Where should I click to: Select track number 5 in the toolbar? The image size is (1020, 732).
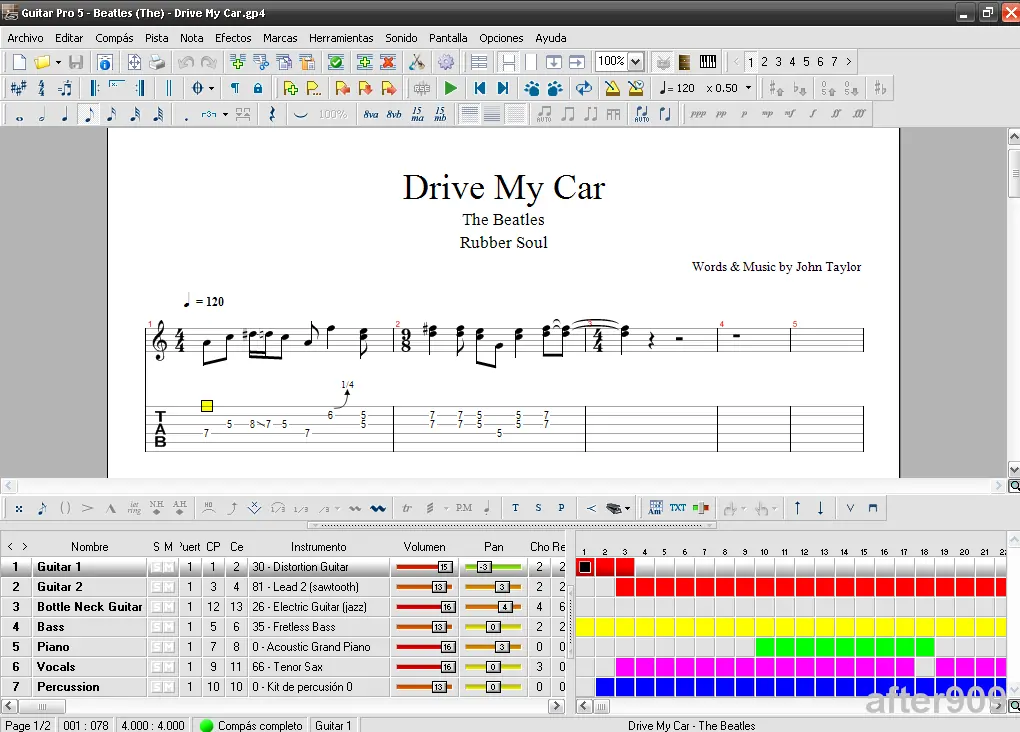click(x=806, y=62)
